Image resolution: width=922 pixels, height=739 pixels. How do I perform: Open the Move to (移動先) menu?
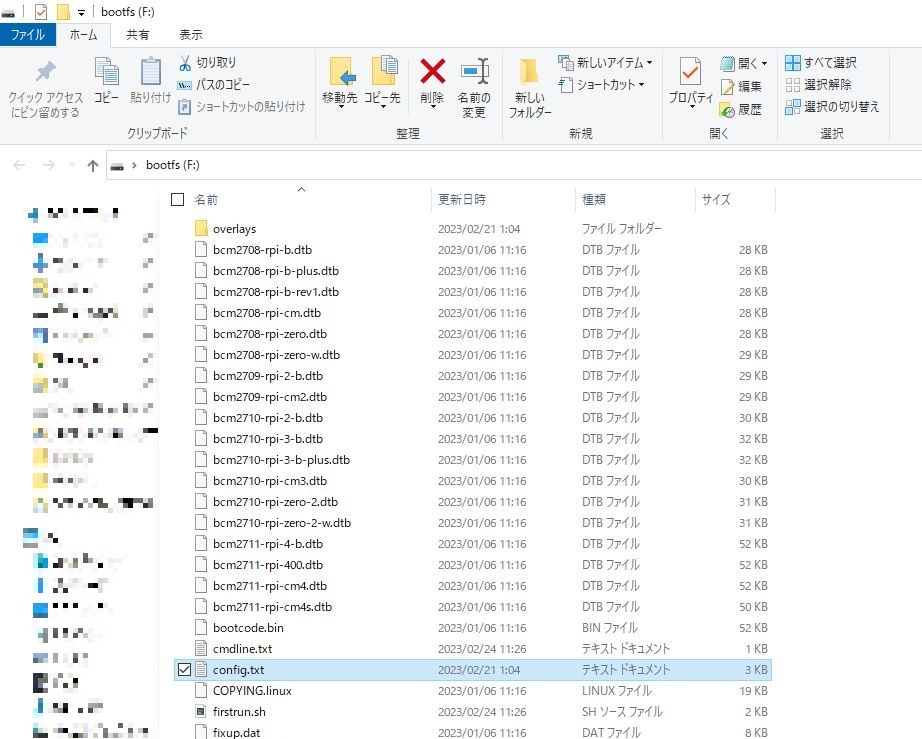(340, 82)
